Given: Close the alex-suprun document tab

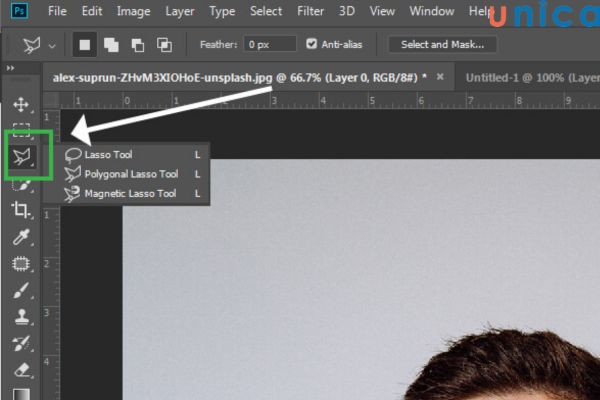Looking at the screenshot, I should [x=440, y=77].
